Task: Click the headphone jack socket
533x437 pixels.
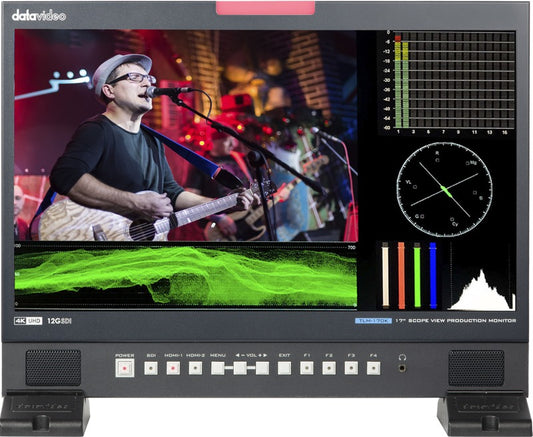Action: pos(402,368)
